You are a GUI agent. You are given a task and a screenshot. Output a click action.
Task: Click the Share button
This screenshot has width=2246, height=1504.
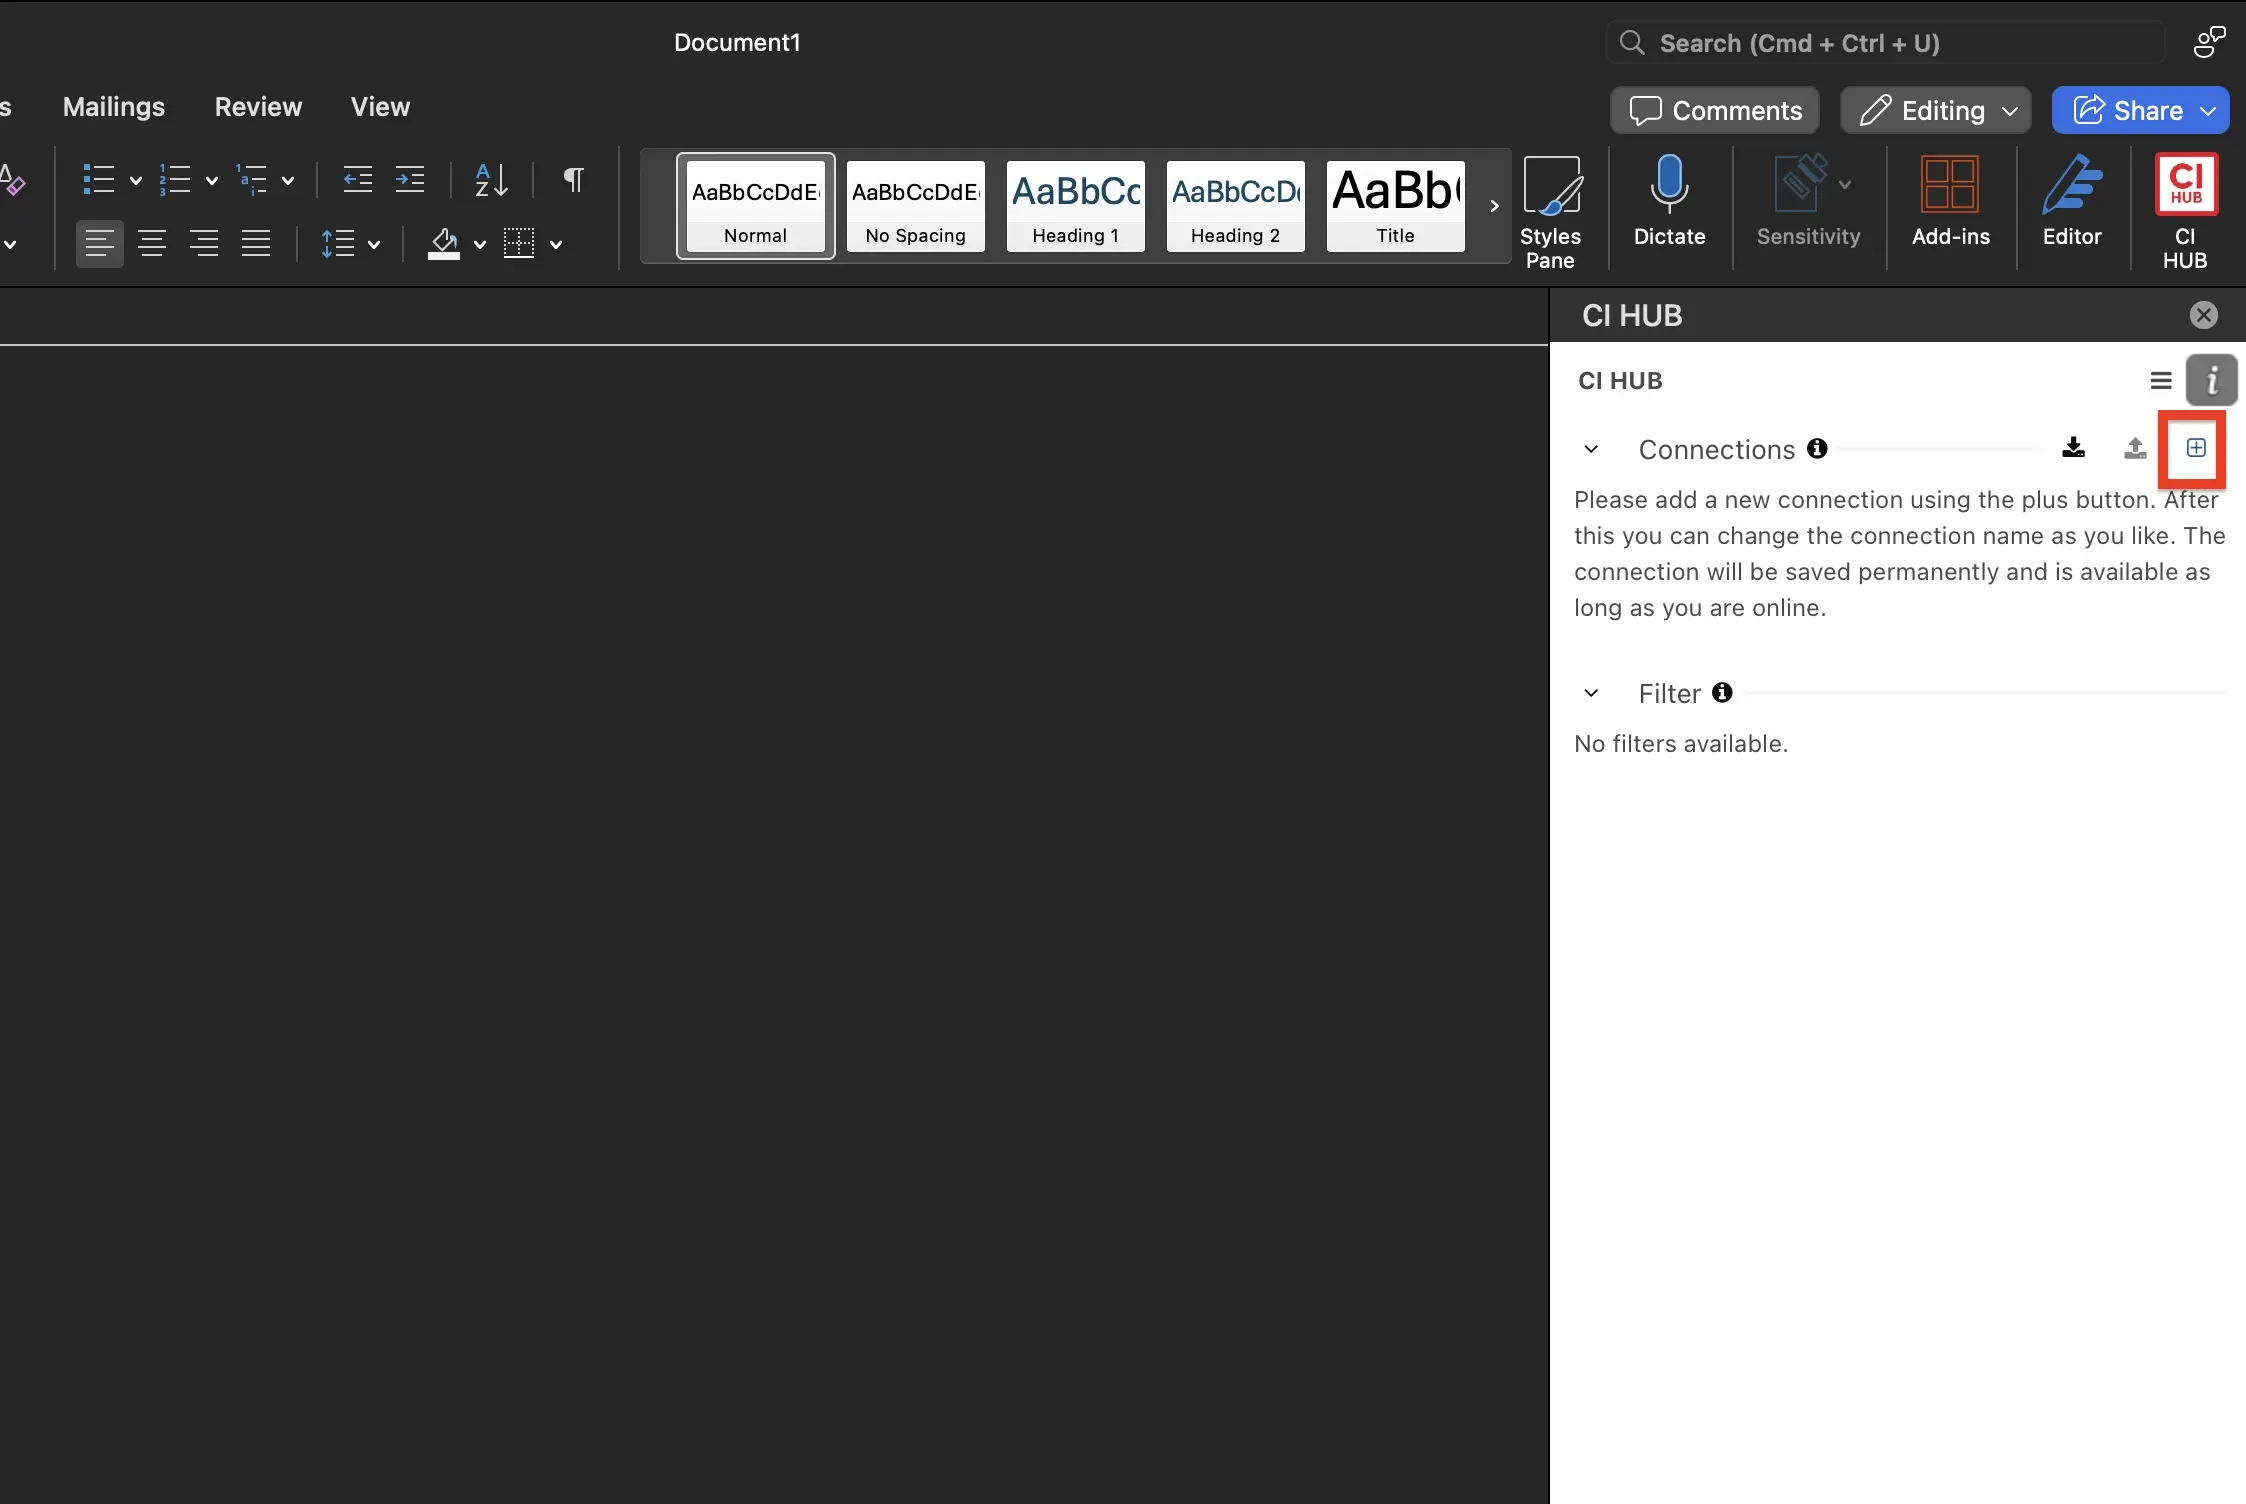[2141, 110]
